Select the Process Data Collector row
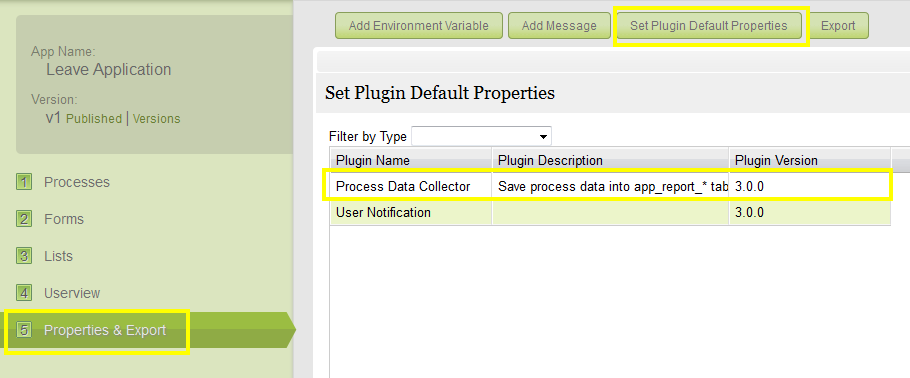 tap(610, 187)
